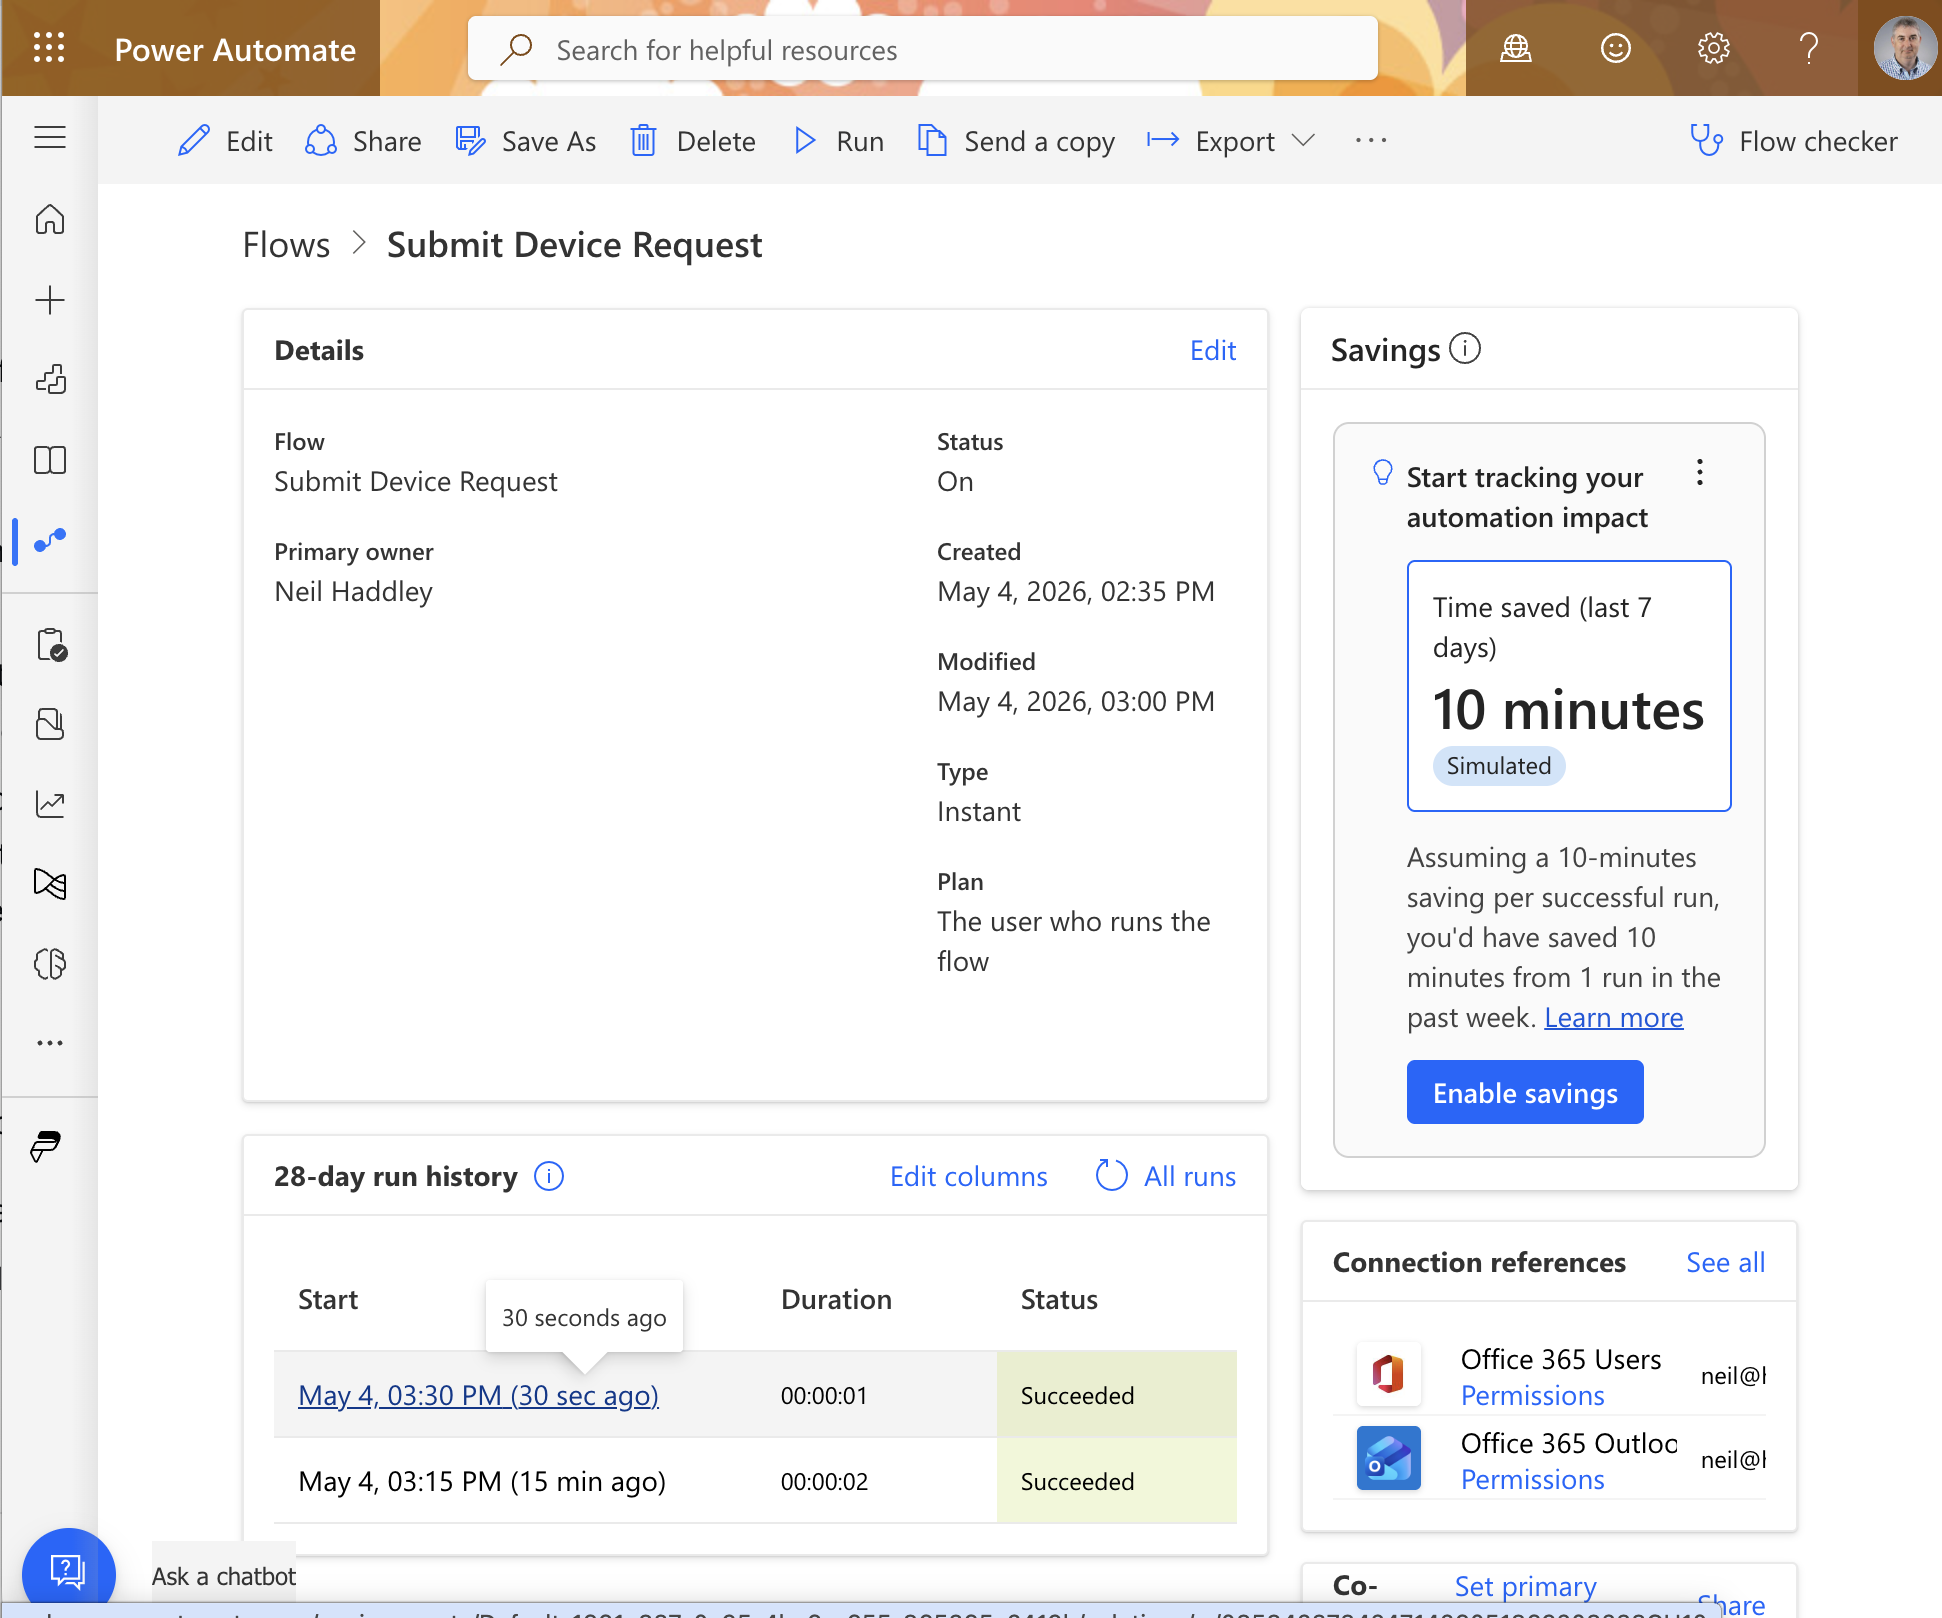
Task: Click the Start column header
Action: click(328, 1299)
